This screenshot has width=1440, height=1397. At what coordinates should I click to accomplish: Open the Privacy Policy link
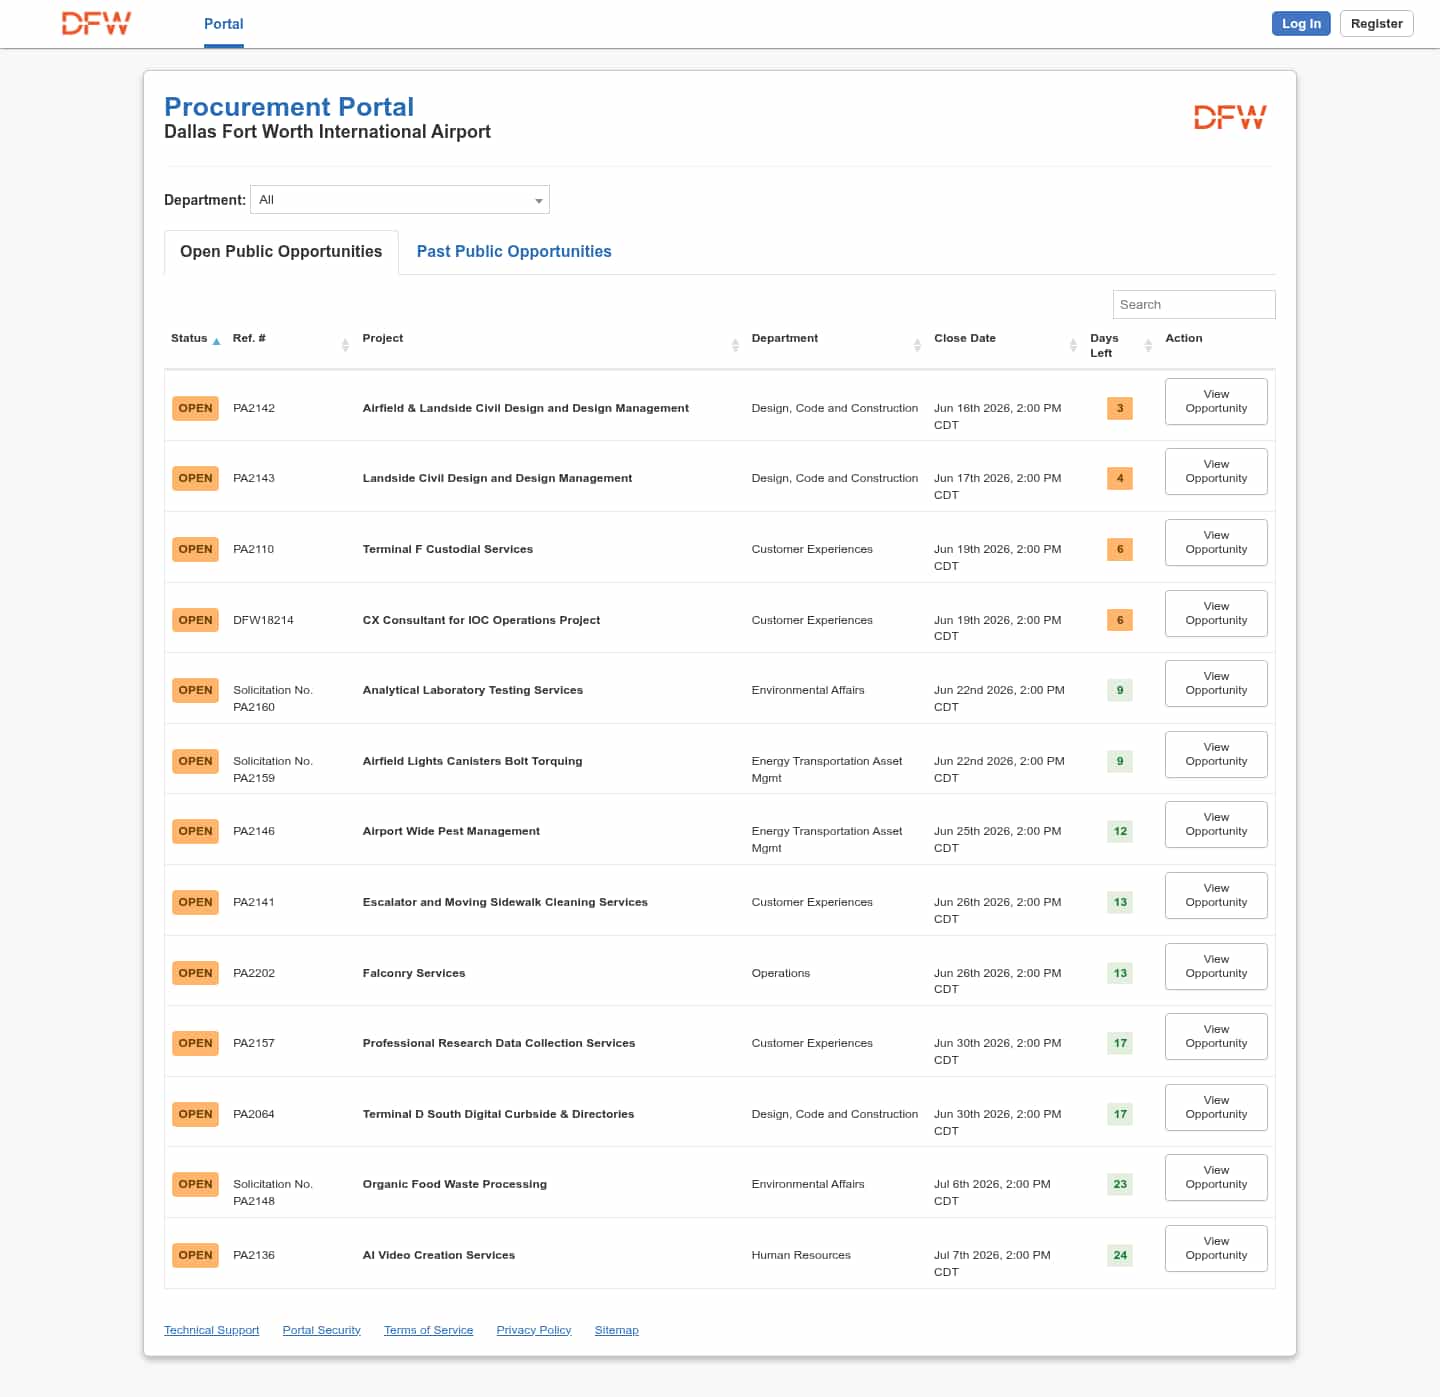(x=533, y=1330)
